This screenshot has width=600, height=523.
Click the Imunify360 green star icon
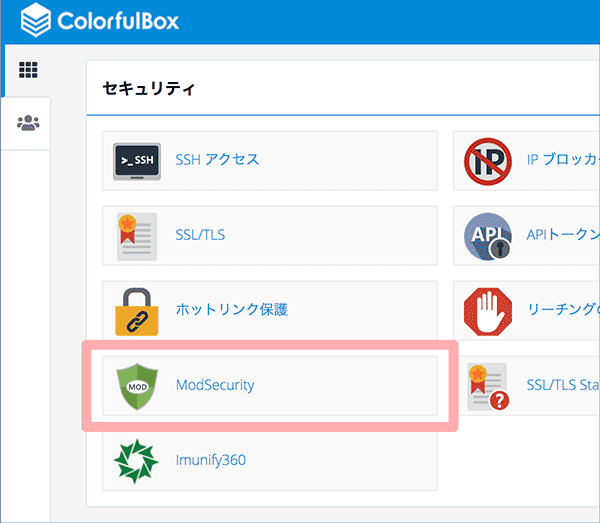click(x=137, y=461)
